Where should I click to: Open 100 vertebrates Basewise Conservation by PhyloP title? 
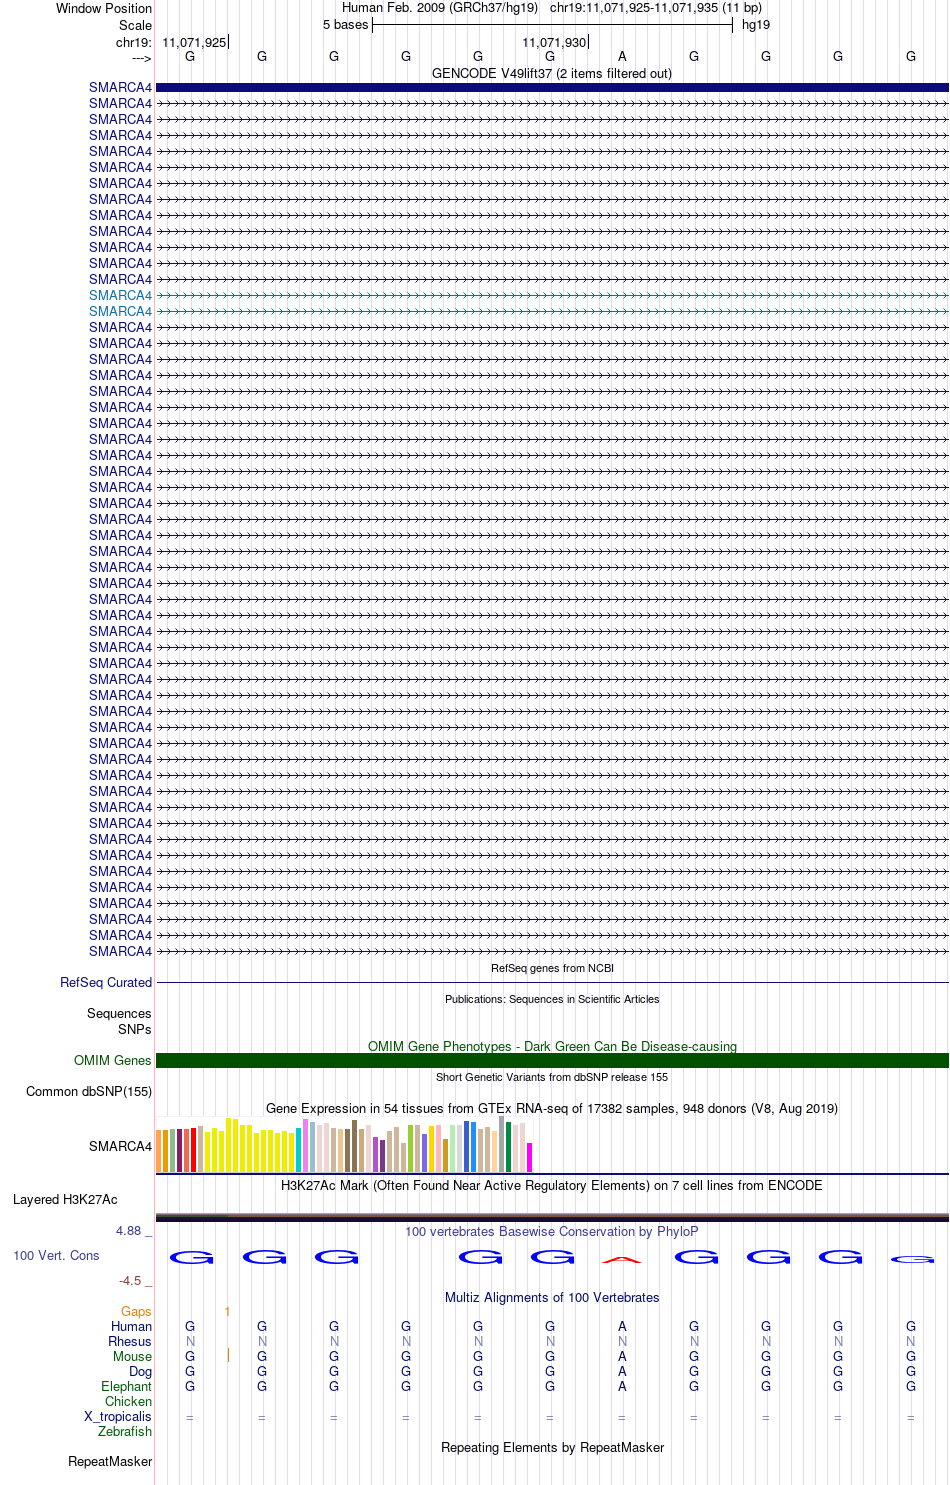pyautogui.click(x=552, y=1231)
